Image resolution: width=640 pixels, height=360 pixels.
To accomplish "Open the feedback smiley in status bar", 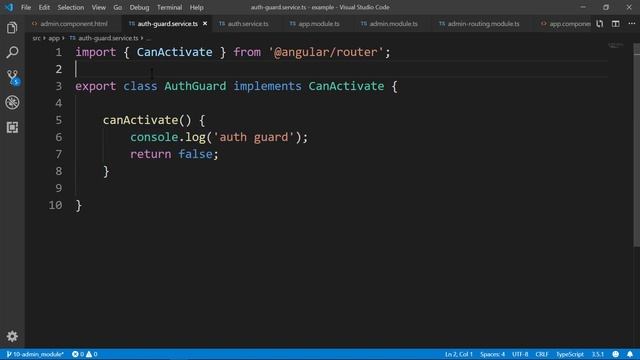I will 616,354.
